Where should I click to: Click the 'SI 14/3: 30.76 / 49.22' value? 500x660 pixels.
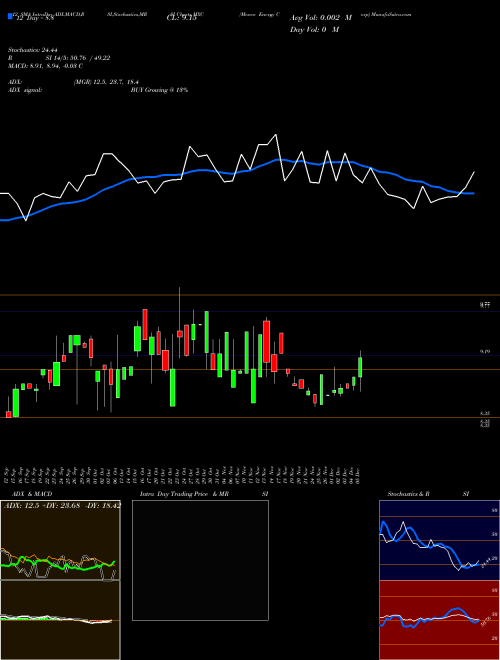pos(78,58)
